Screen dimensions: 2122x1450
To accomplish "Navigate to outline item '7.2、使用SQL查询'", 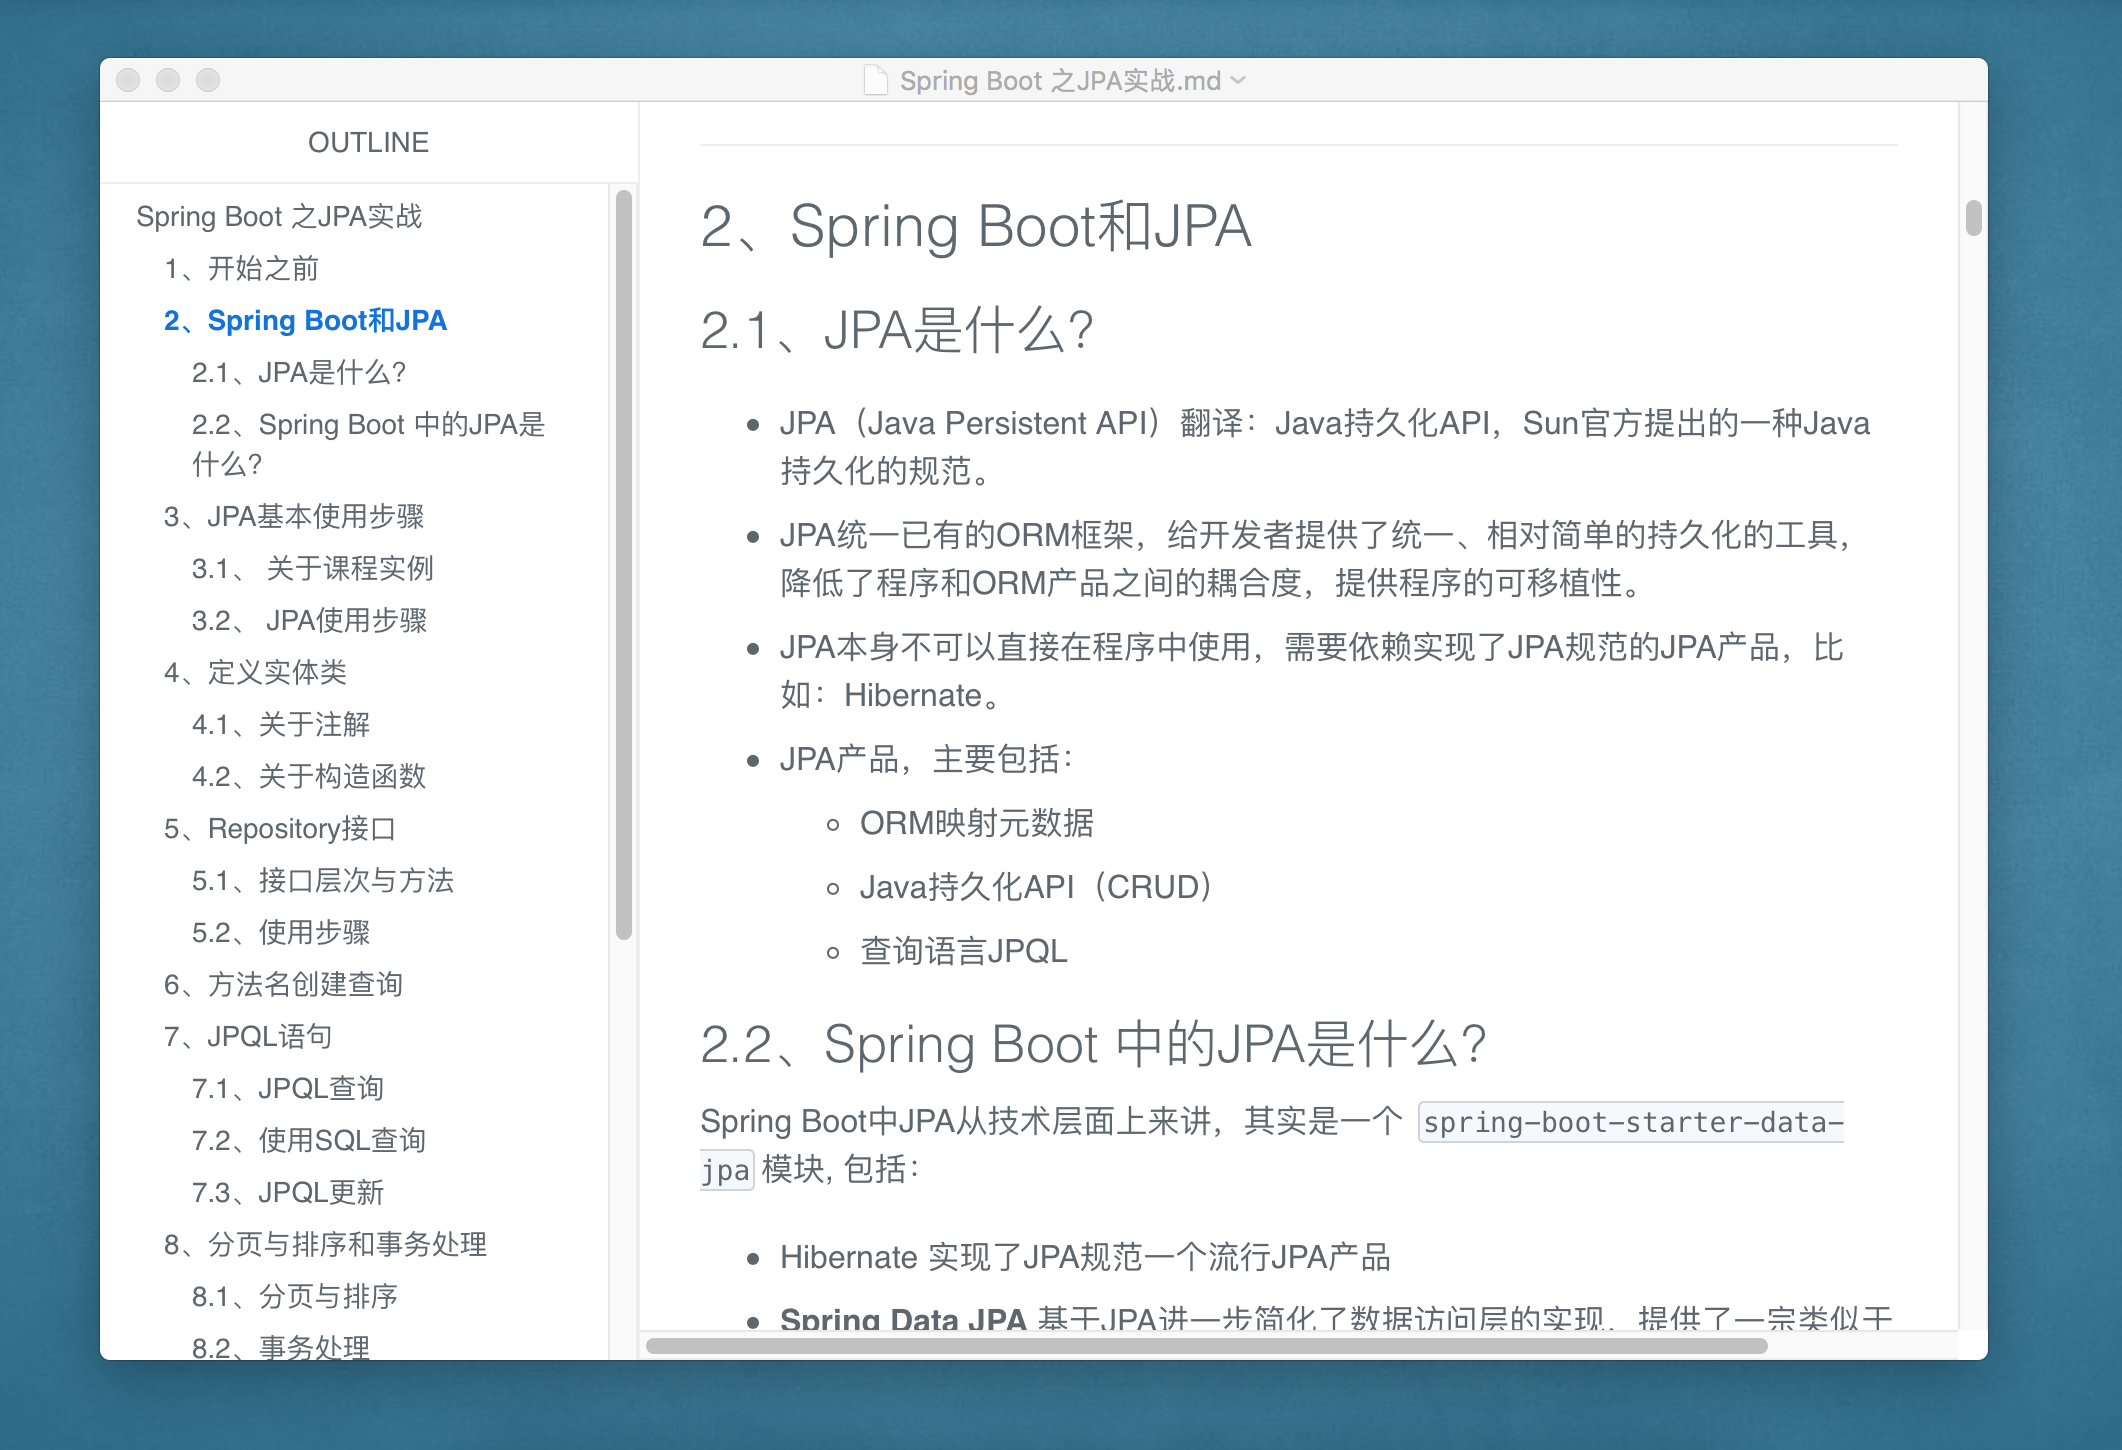I will (309, 1140).
